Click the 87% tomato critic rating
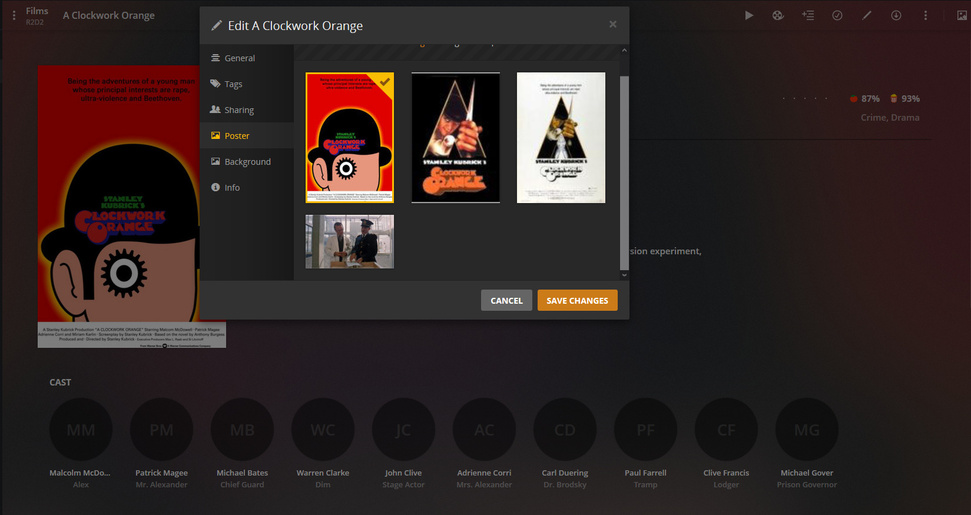This screenshot has width=971, height=515. pos(864,98)
